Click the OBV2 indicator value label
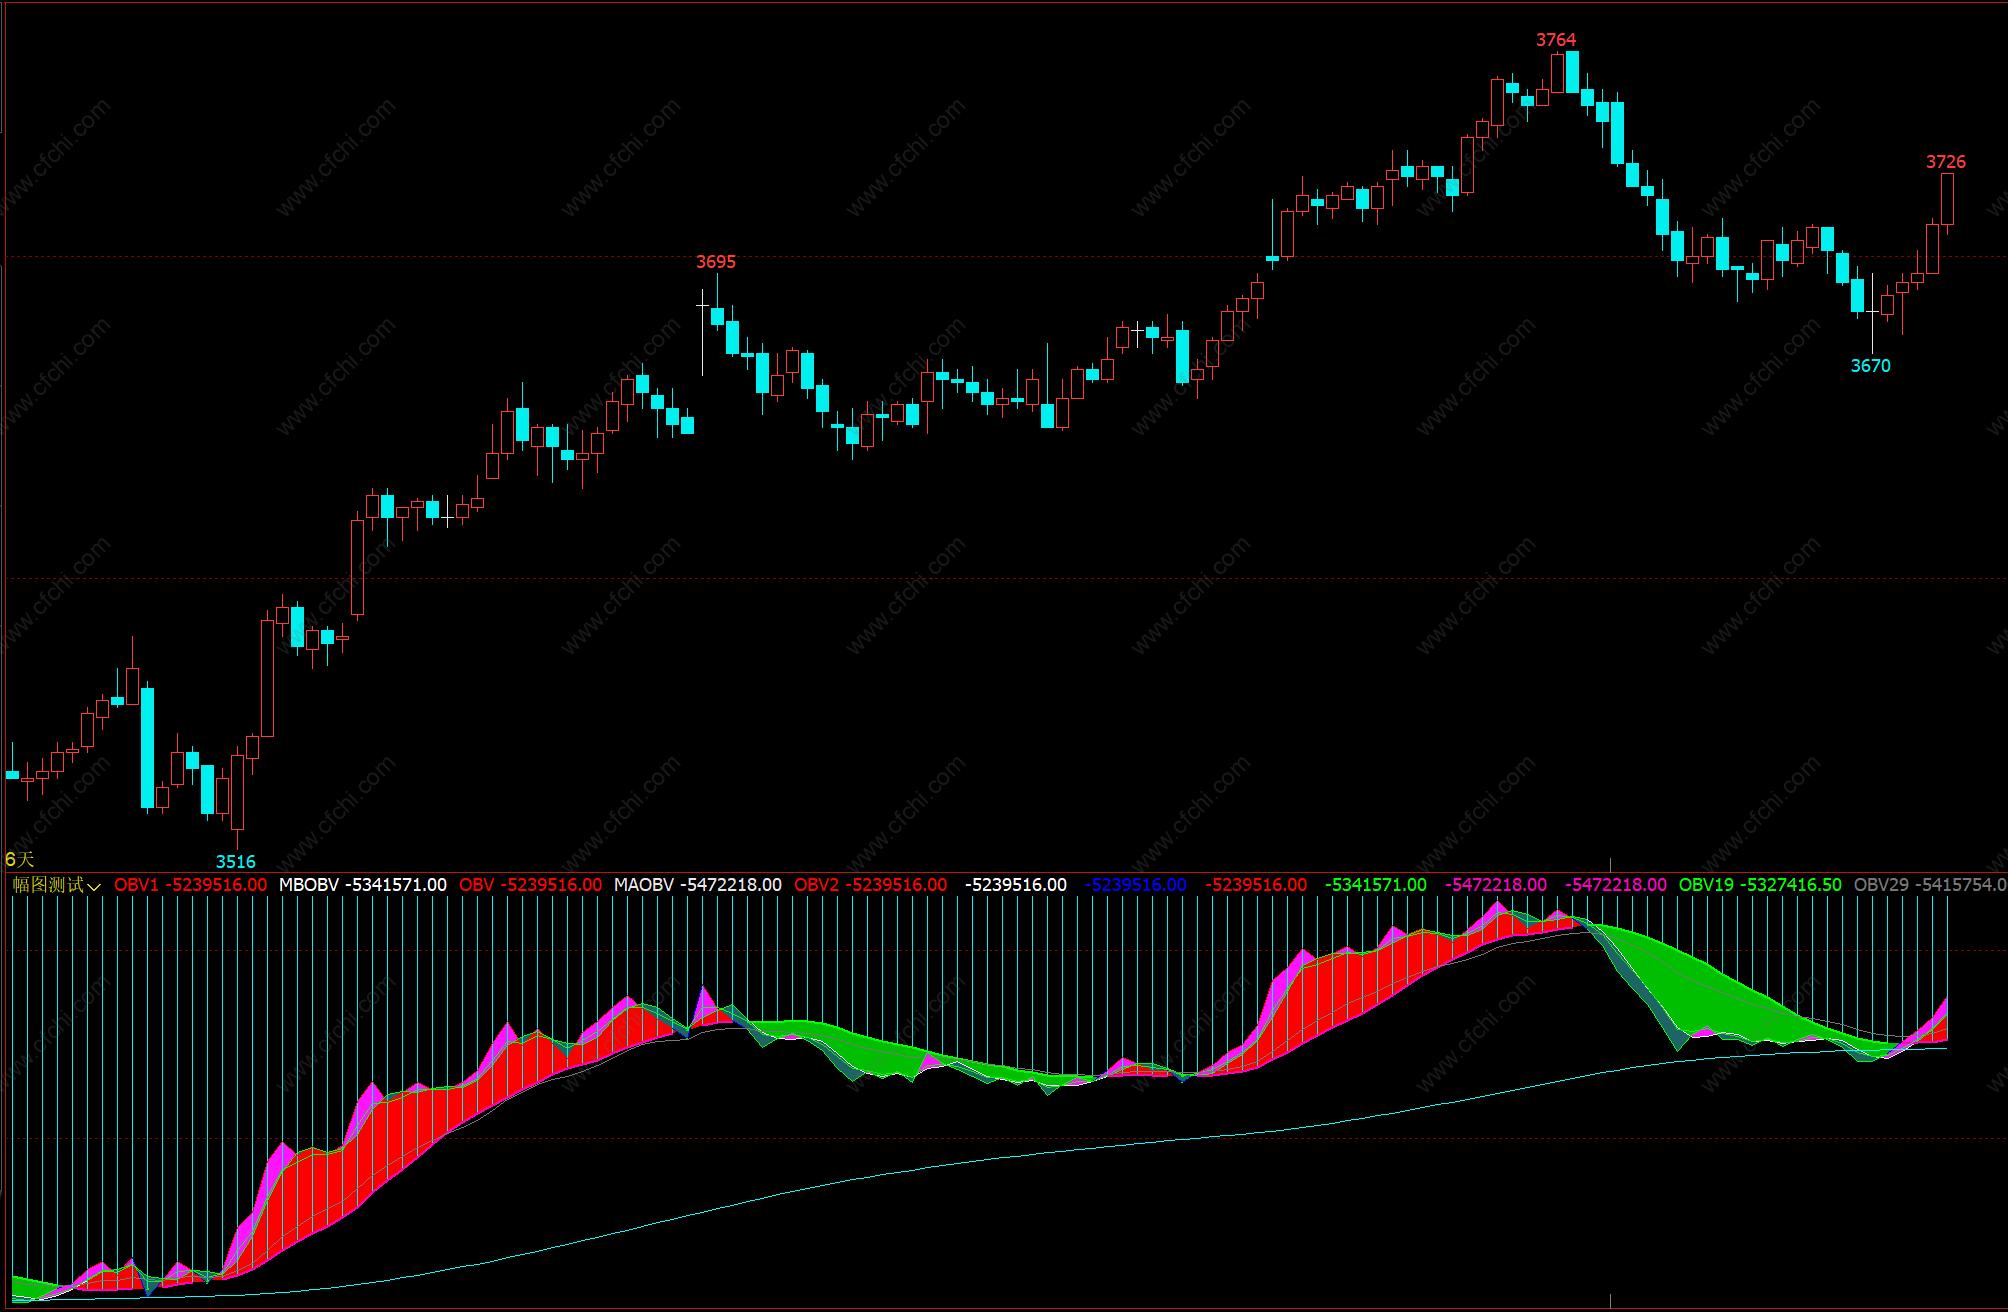Screen dimensions: 2008x1312 pos(870,885)
